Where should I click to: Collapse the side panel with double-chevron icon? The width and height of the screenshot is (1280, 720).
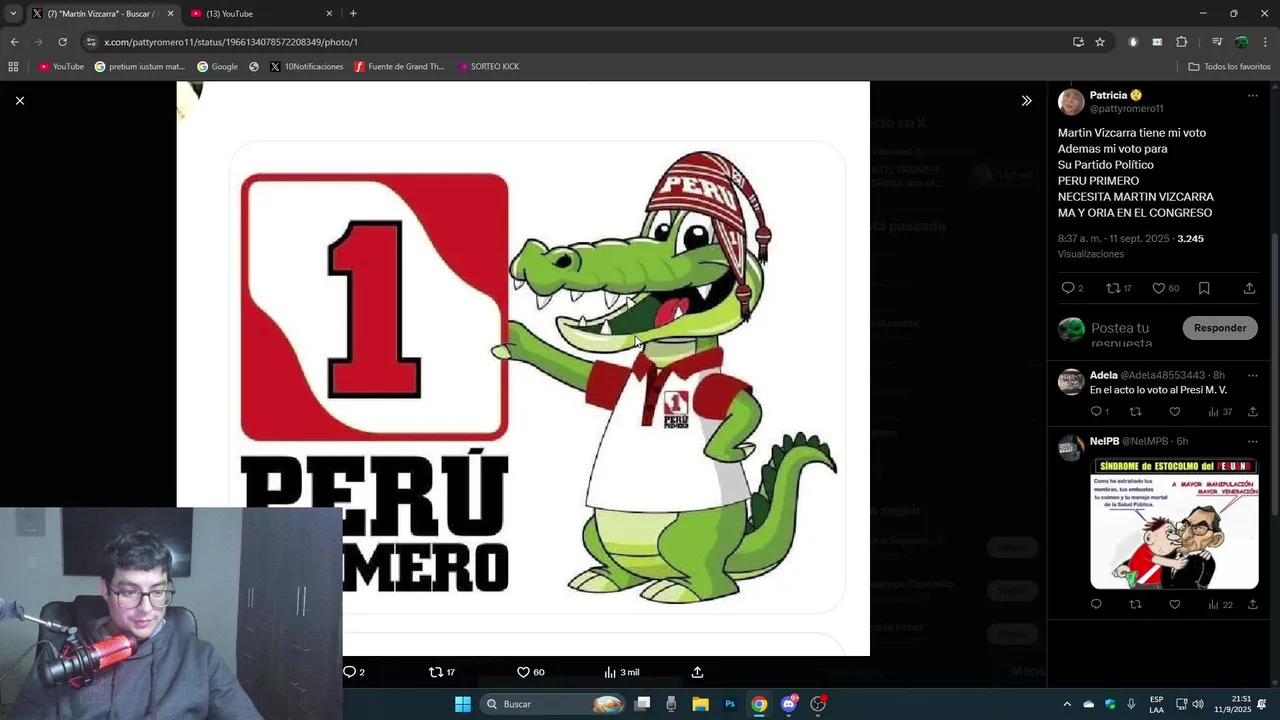[x=1026, y=101]
